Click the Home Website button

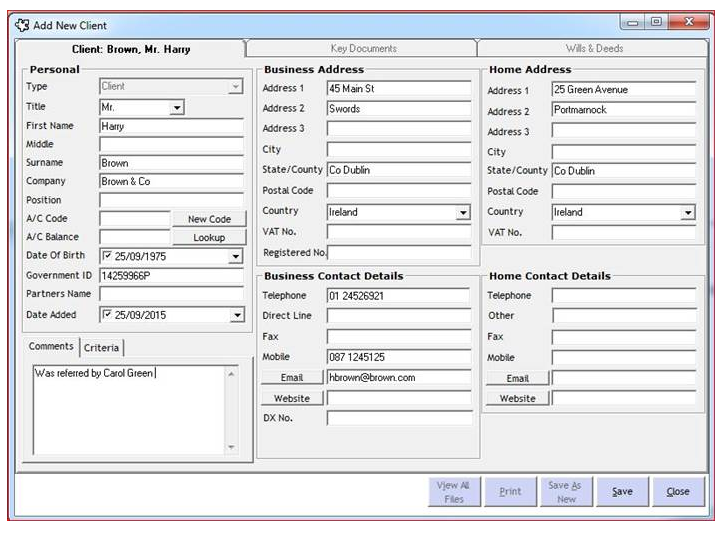517,398
